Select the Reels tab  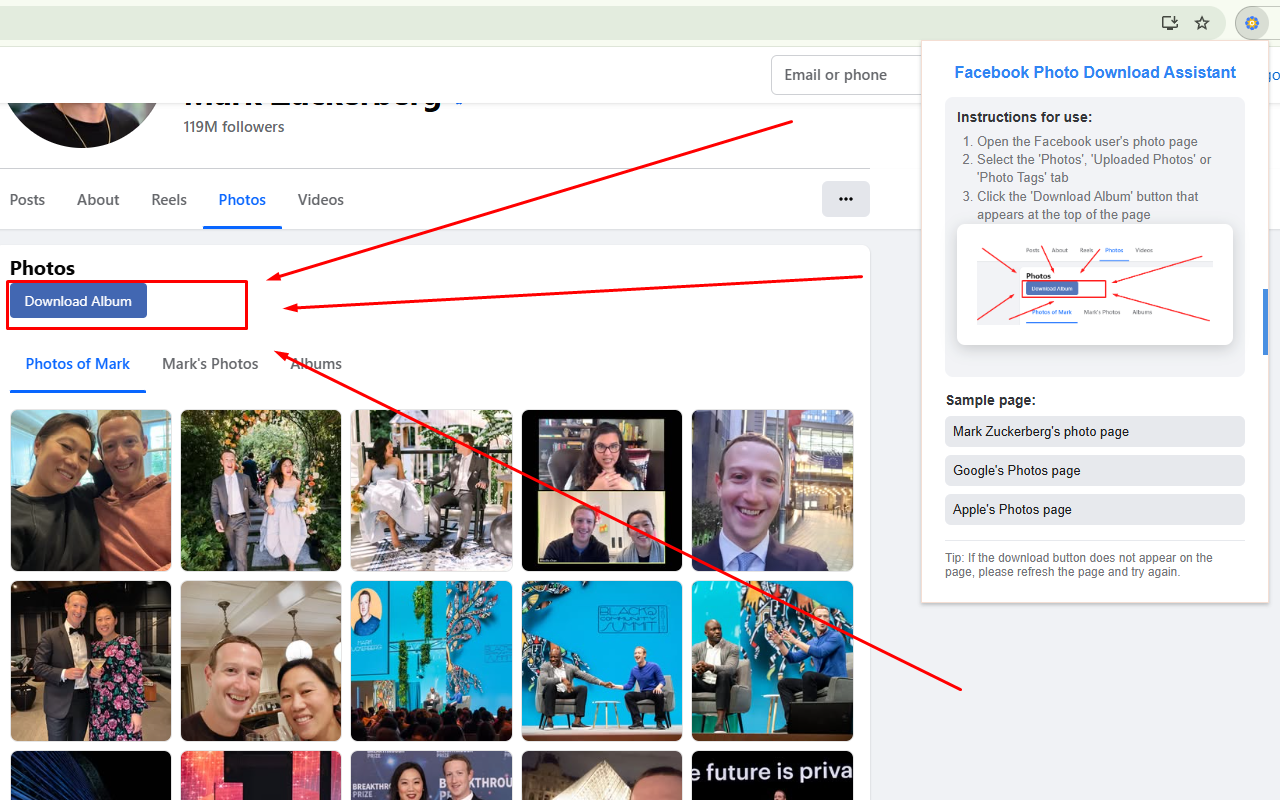pos(168,199)
